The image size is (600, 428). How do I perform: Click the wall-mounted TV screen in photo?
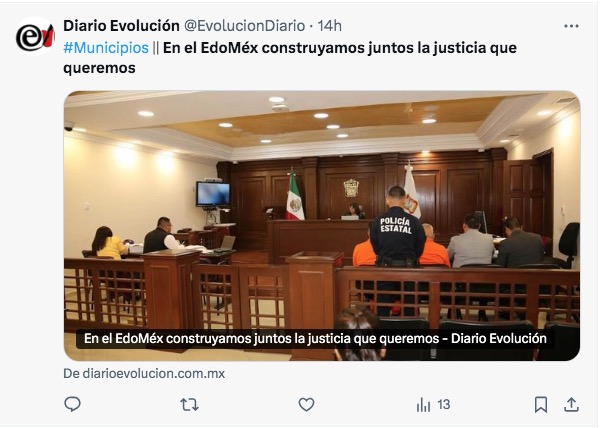tap(213, 194)
